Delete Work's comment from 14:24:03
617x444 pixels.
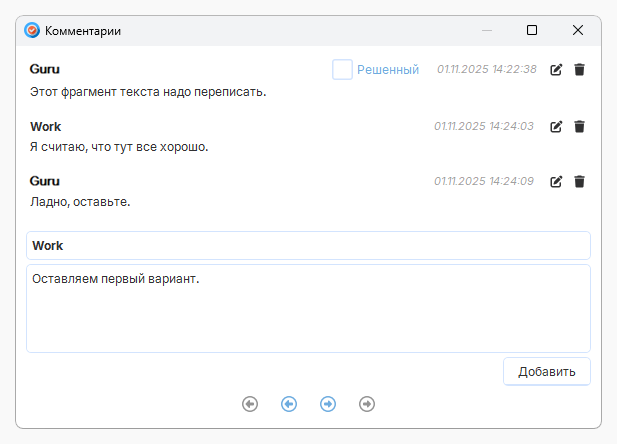(579, 127)
